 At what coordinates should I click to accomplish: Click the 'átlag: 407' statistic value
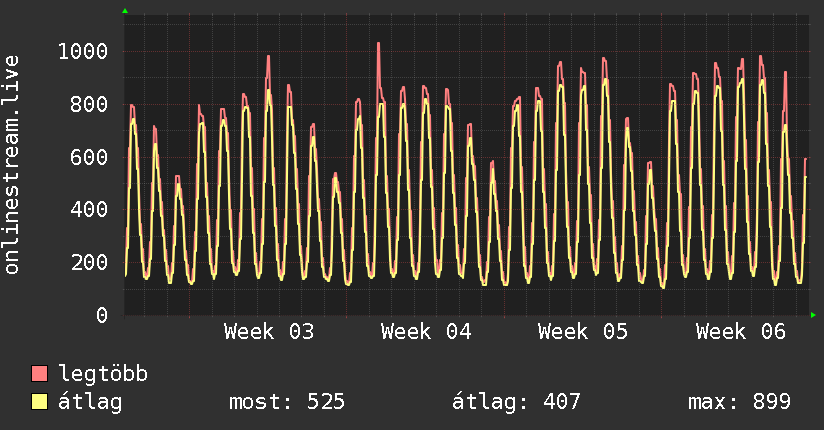point(516,402)
